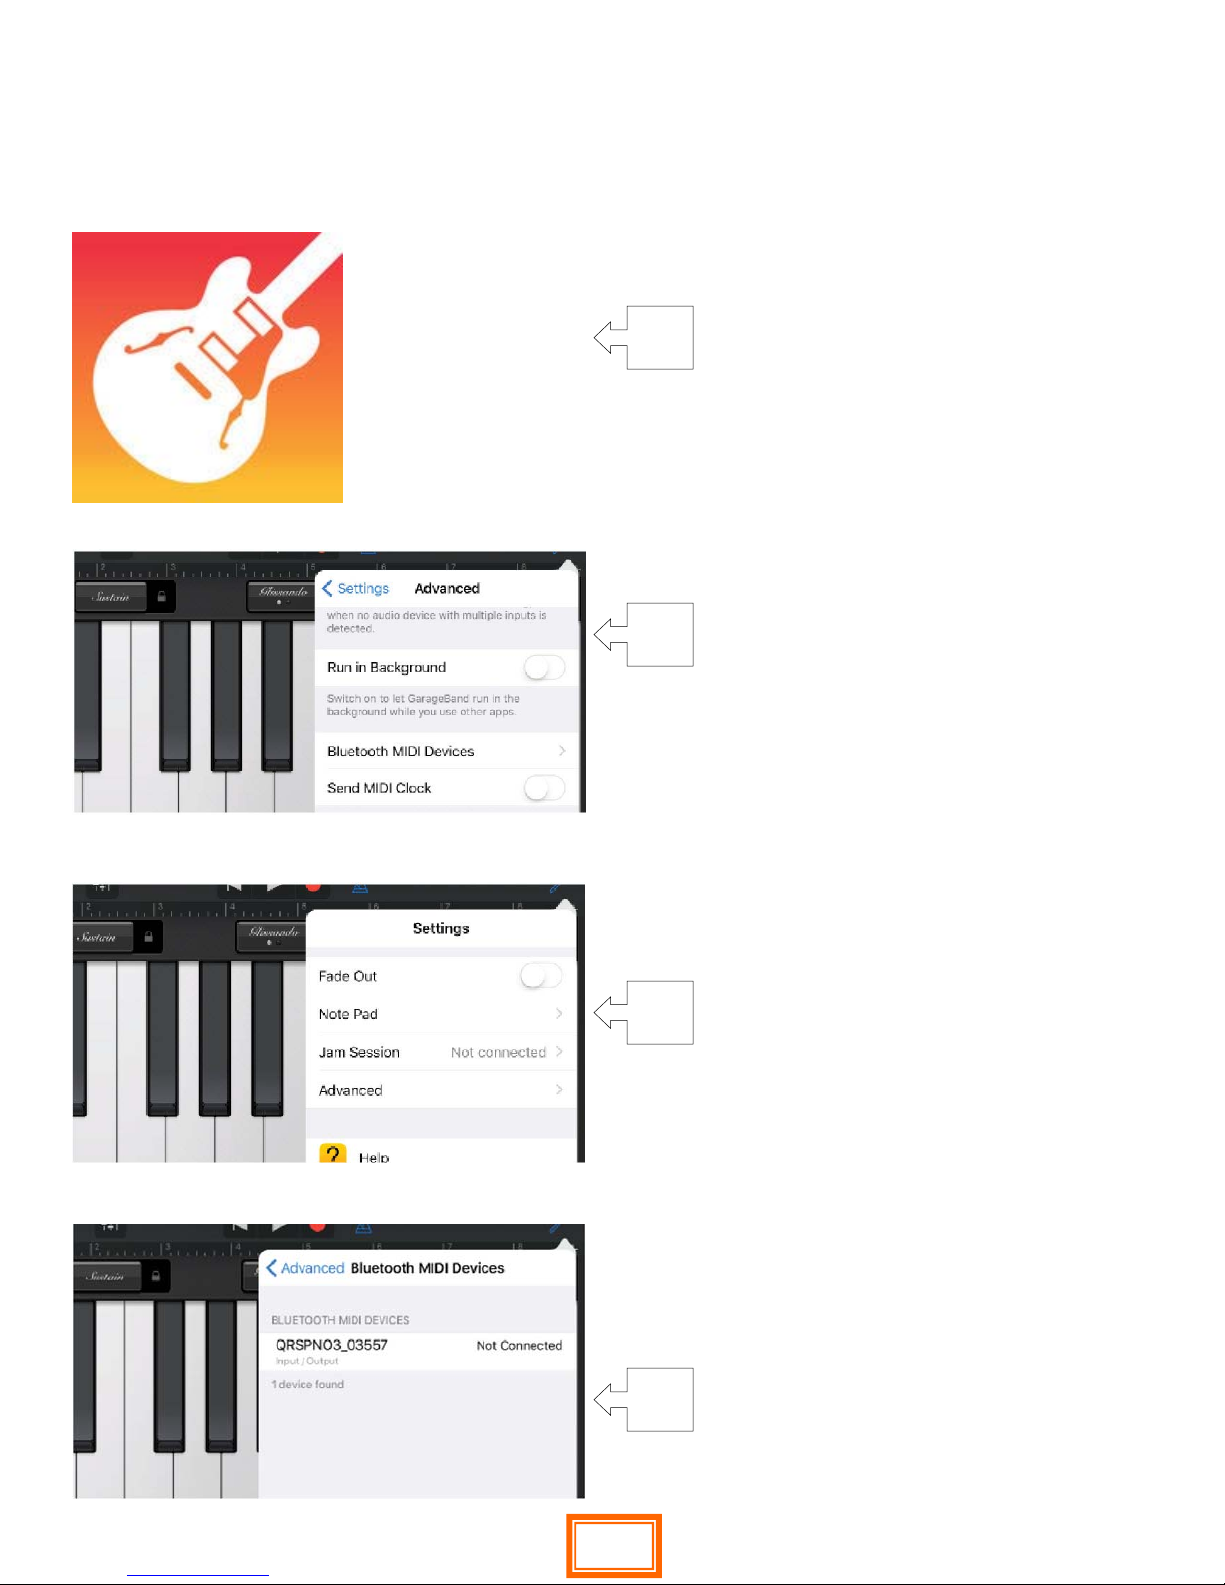Click the wrench icon above Bluetooth MIDI Devices panel
This screenshot has width=1225, height=1585.
tap(555, 1228)
